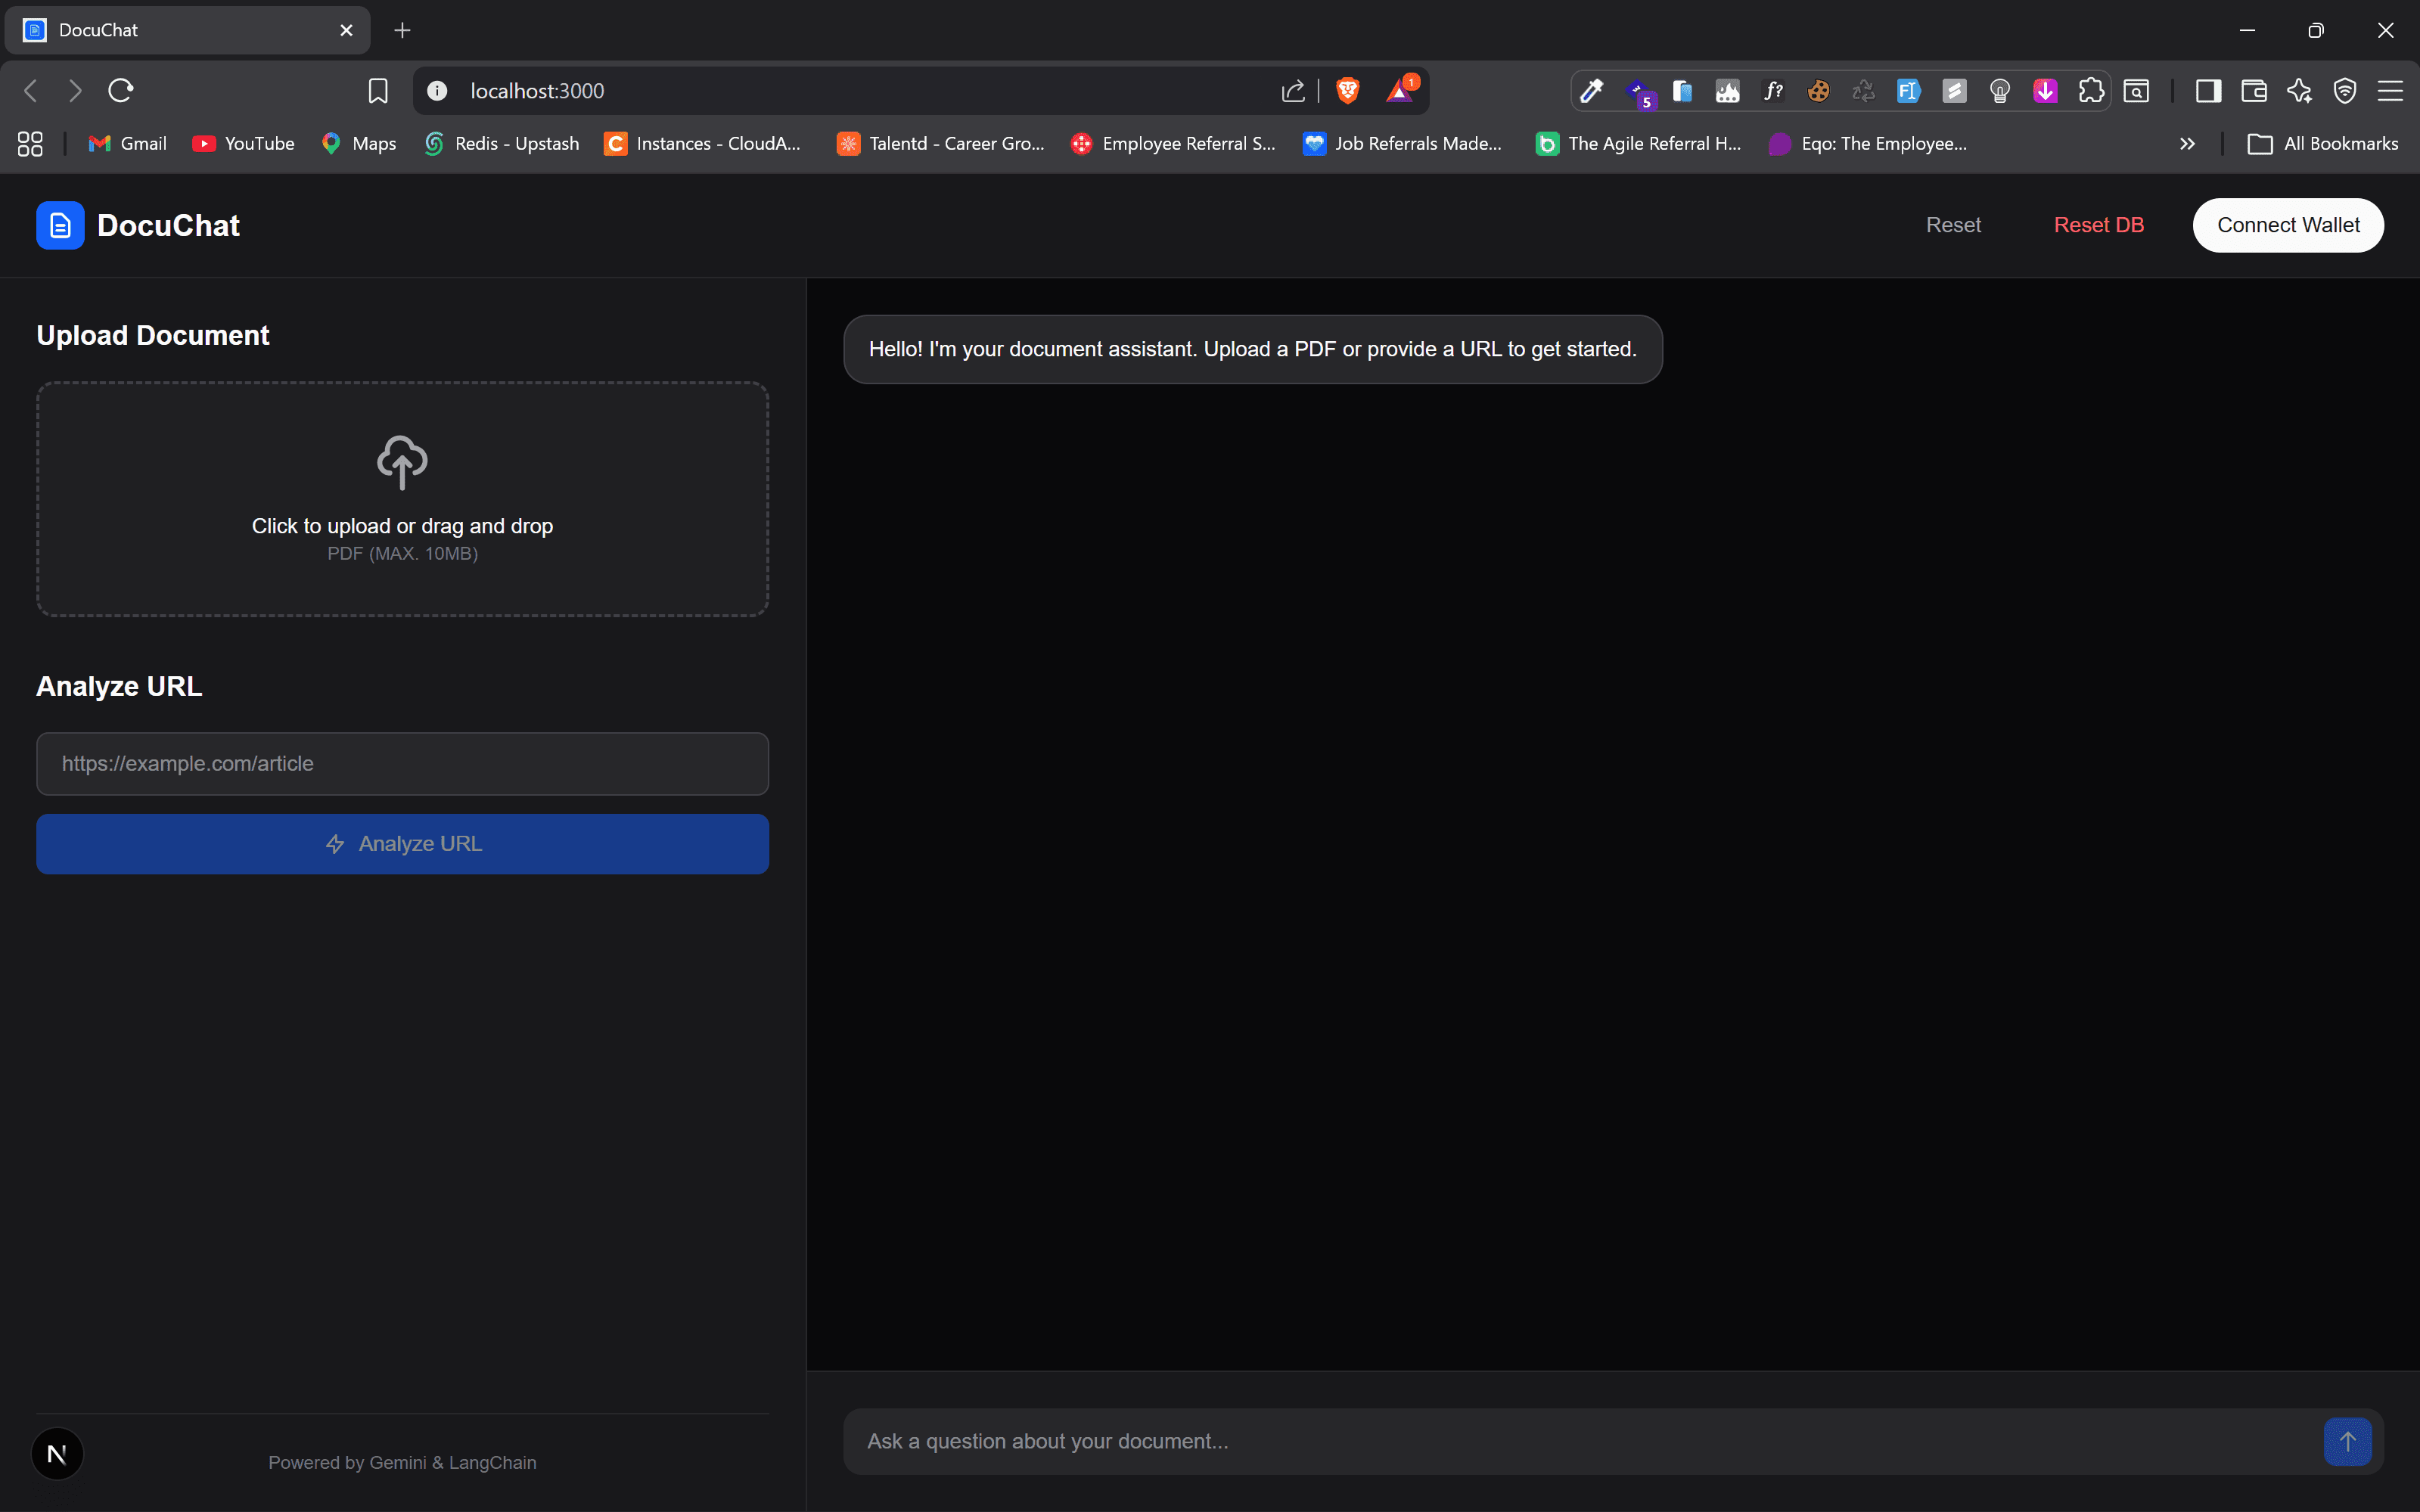This screenshot has width=2420, height=1512.
Task: Open the browser extensions puzzle icon
Action: point(2090,91)
